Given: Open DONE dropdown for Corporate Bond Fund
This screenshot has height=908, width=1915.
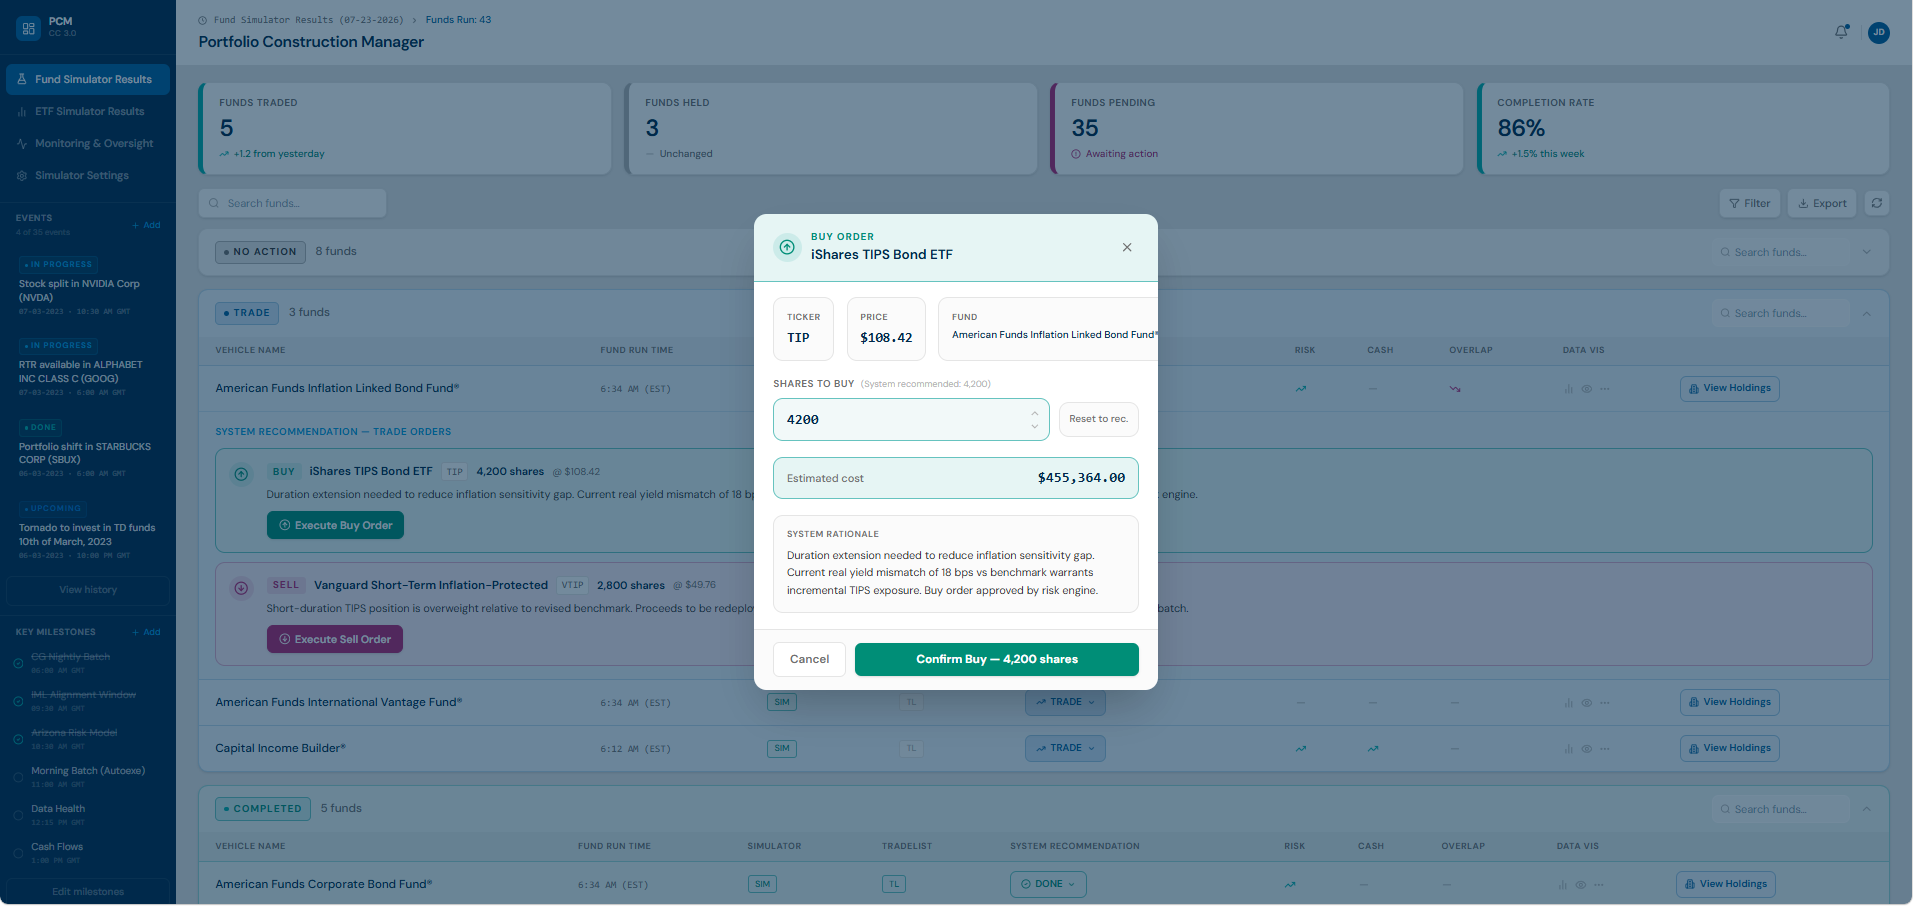Looking at the screenshot, I should point(1048,885).
